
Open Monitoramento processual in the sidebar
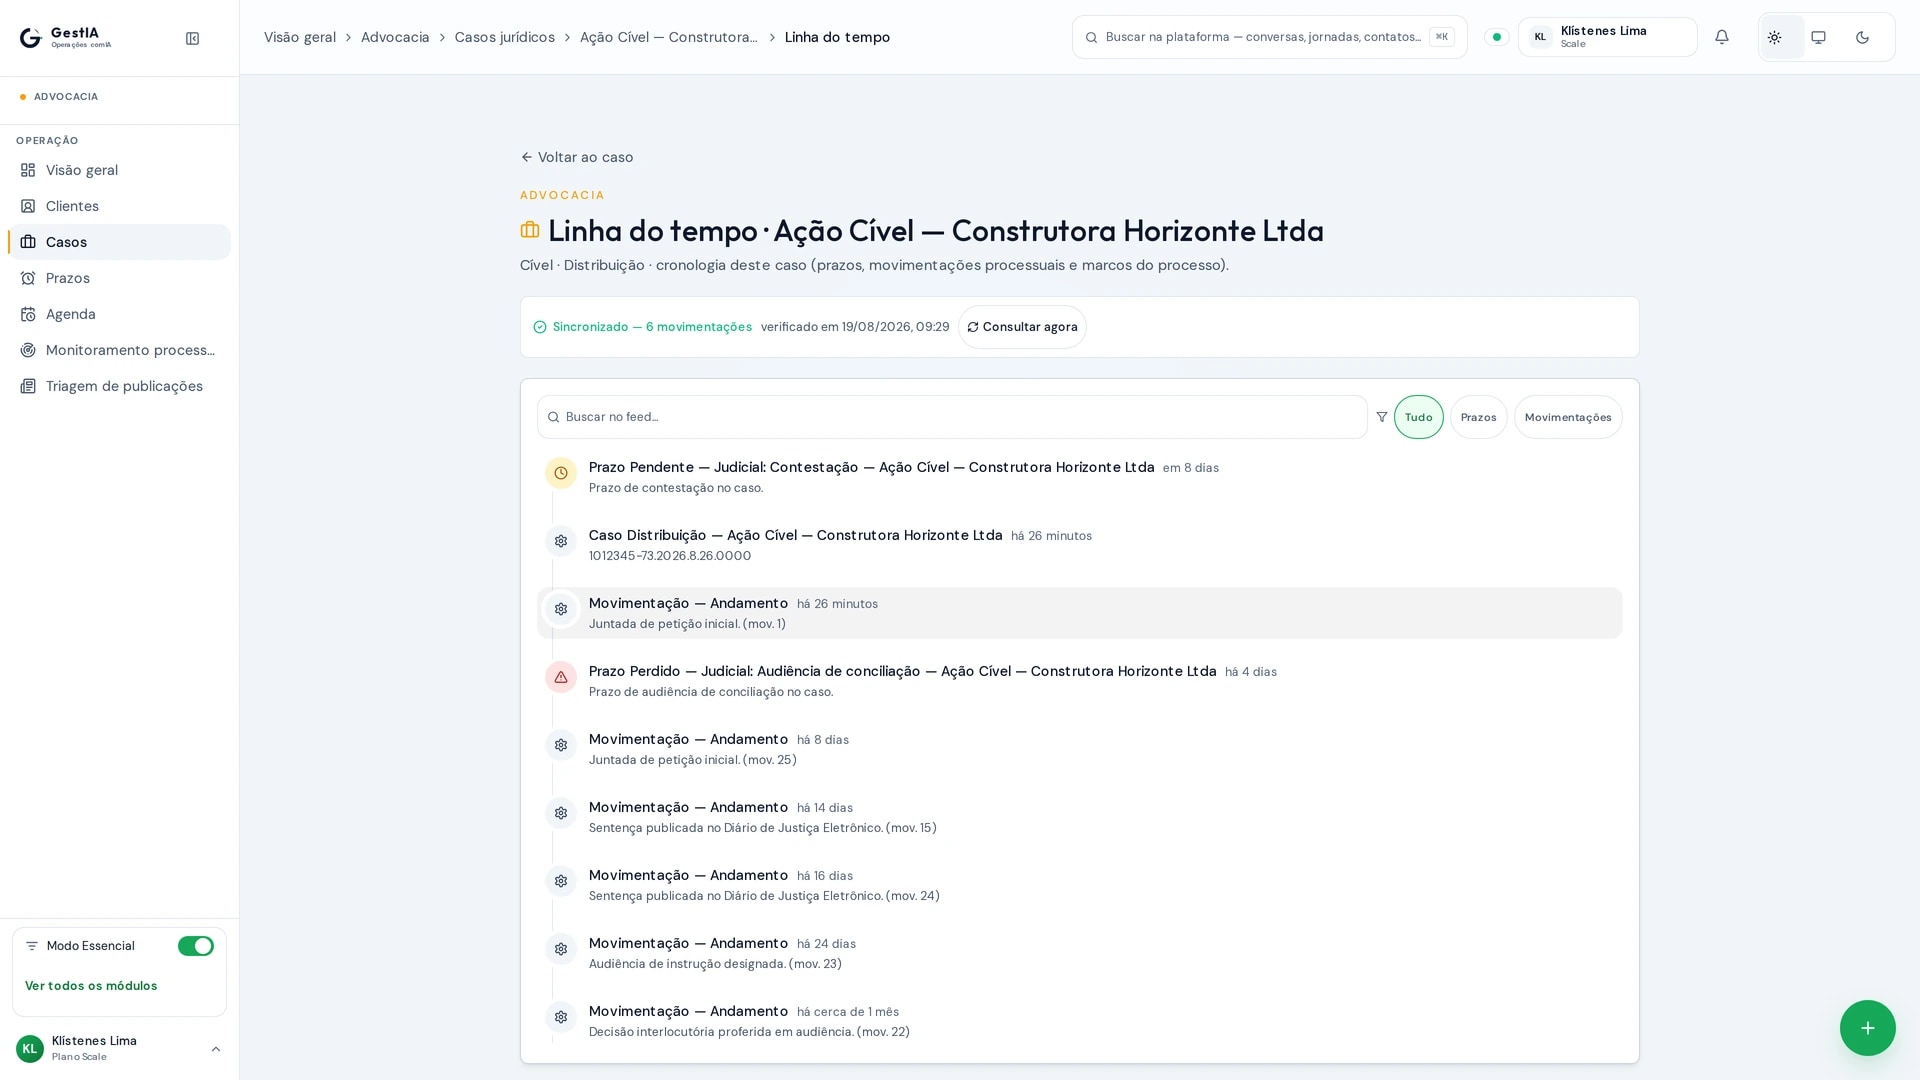(x=119, y=350)
